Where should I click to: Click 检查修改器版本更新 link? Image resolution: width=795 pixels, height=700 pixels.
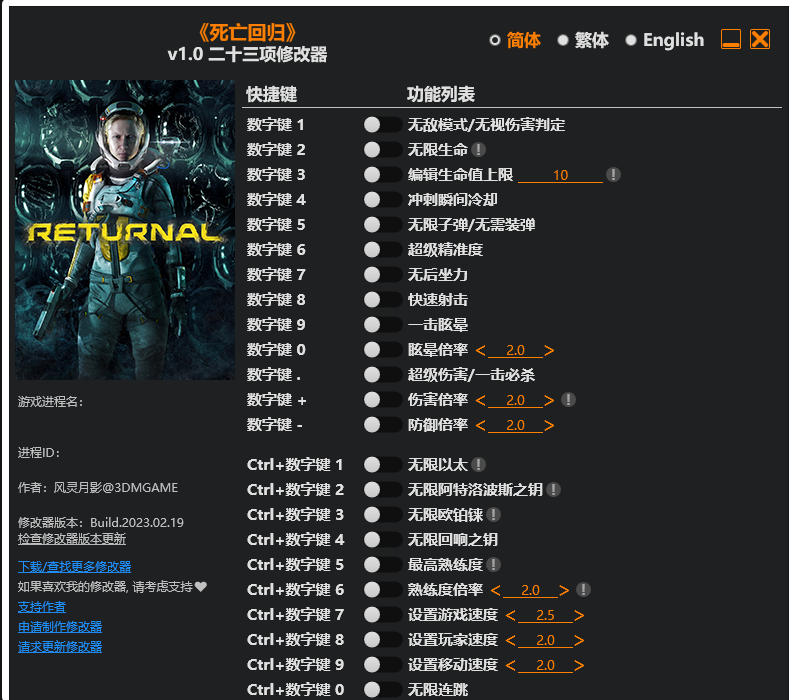[71, 538]
